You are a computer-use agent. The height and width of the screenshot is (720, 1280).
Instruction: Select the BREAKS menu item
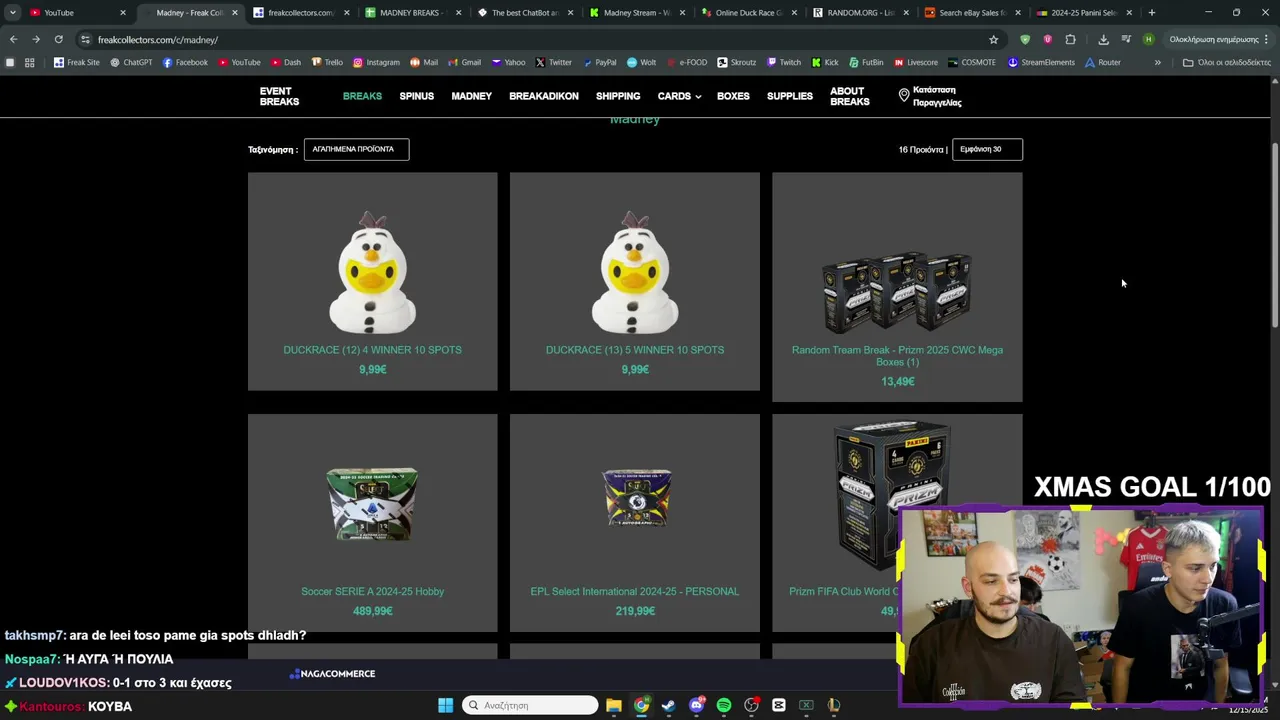tap(362, 96)
